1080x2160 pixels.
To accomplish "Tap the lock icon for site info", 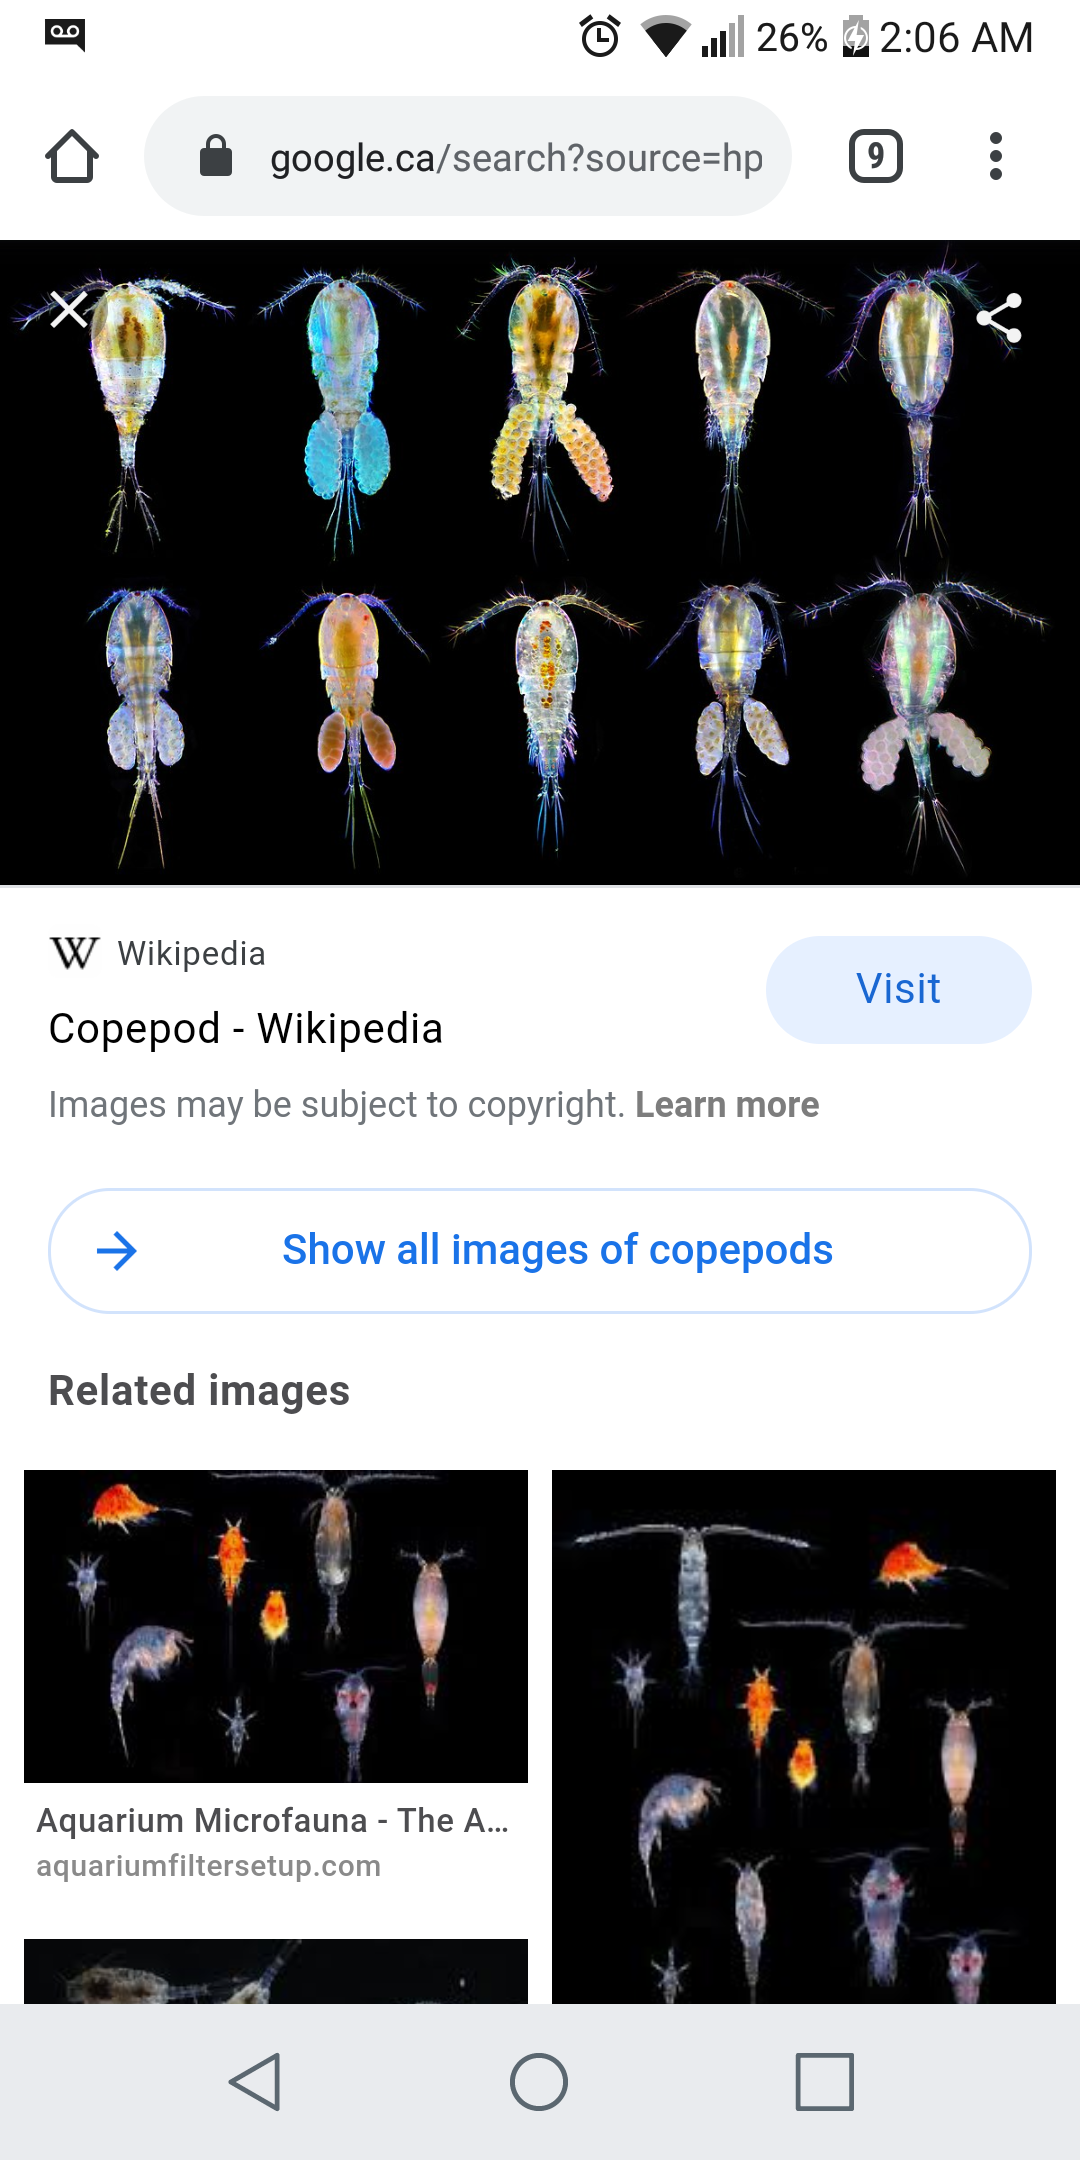I will (216, 156).
